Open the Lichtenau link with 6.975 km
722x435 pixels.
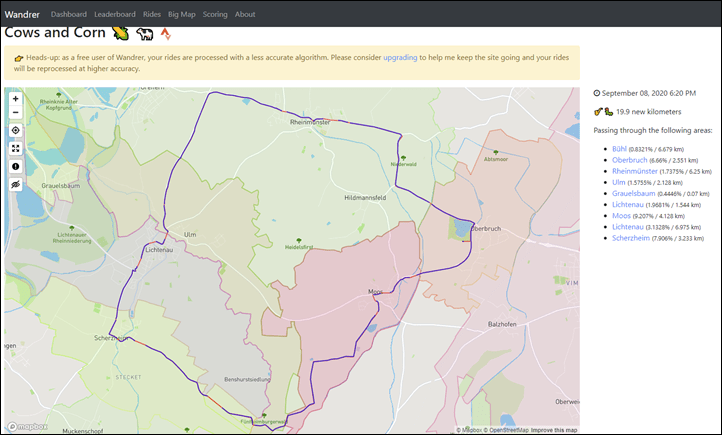[x=628, y=226]
